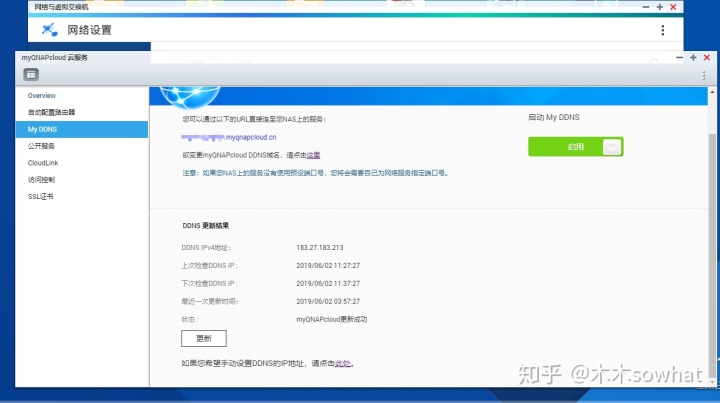Click the scrollbar up arrow in the content pane
720x403 pixels.
click(712, 92)
